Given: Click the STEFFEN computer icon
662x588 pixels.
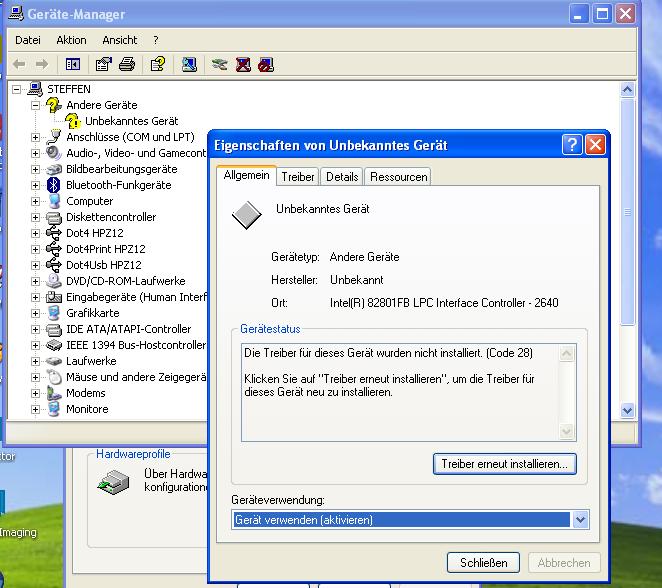Looking at the screenshot, I should 35,89.
